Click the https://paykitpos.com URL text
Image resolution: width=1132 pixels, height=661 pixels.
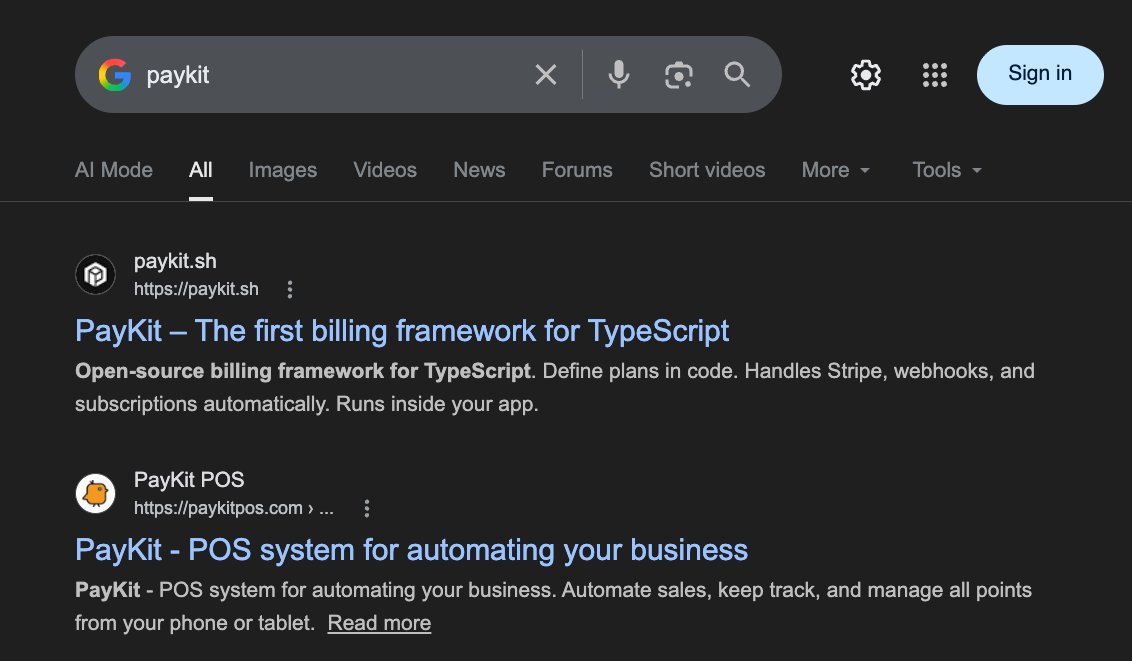[x=233, y=509]
